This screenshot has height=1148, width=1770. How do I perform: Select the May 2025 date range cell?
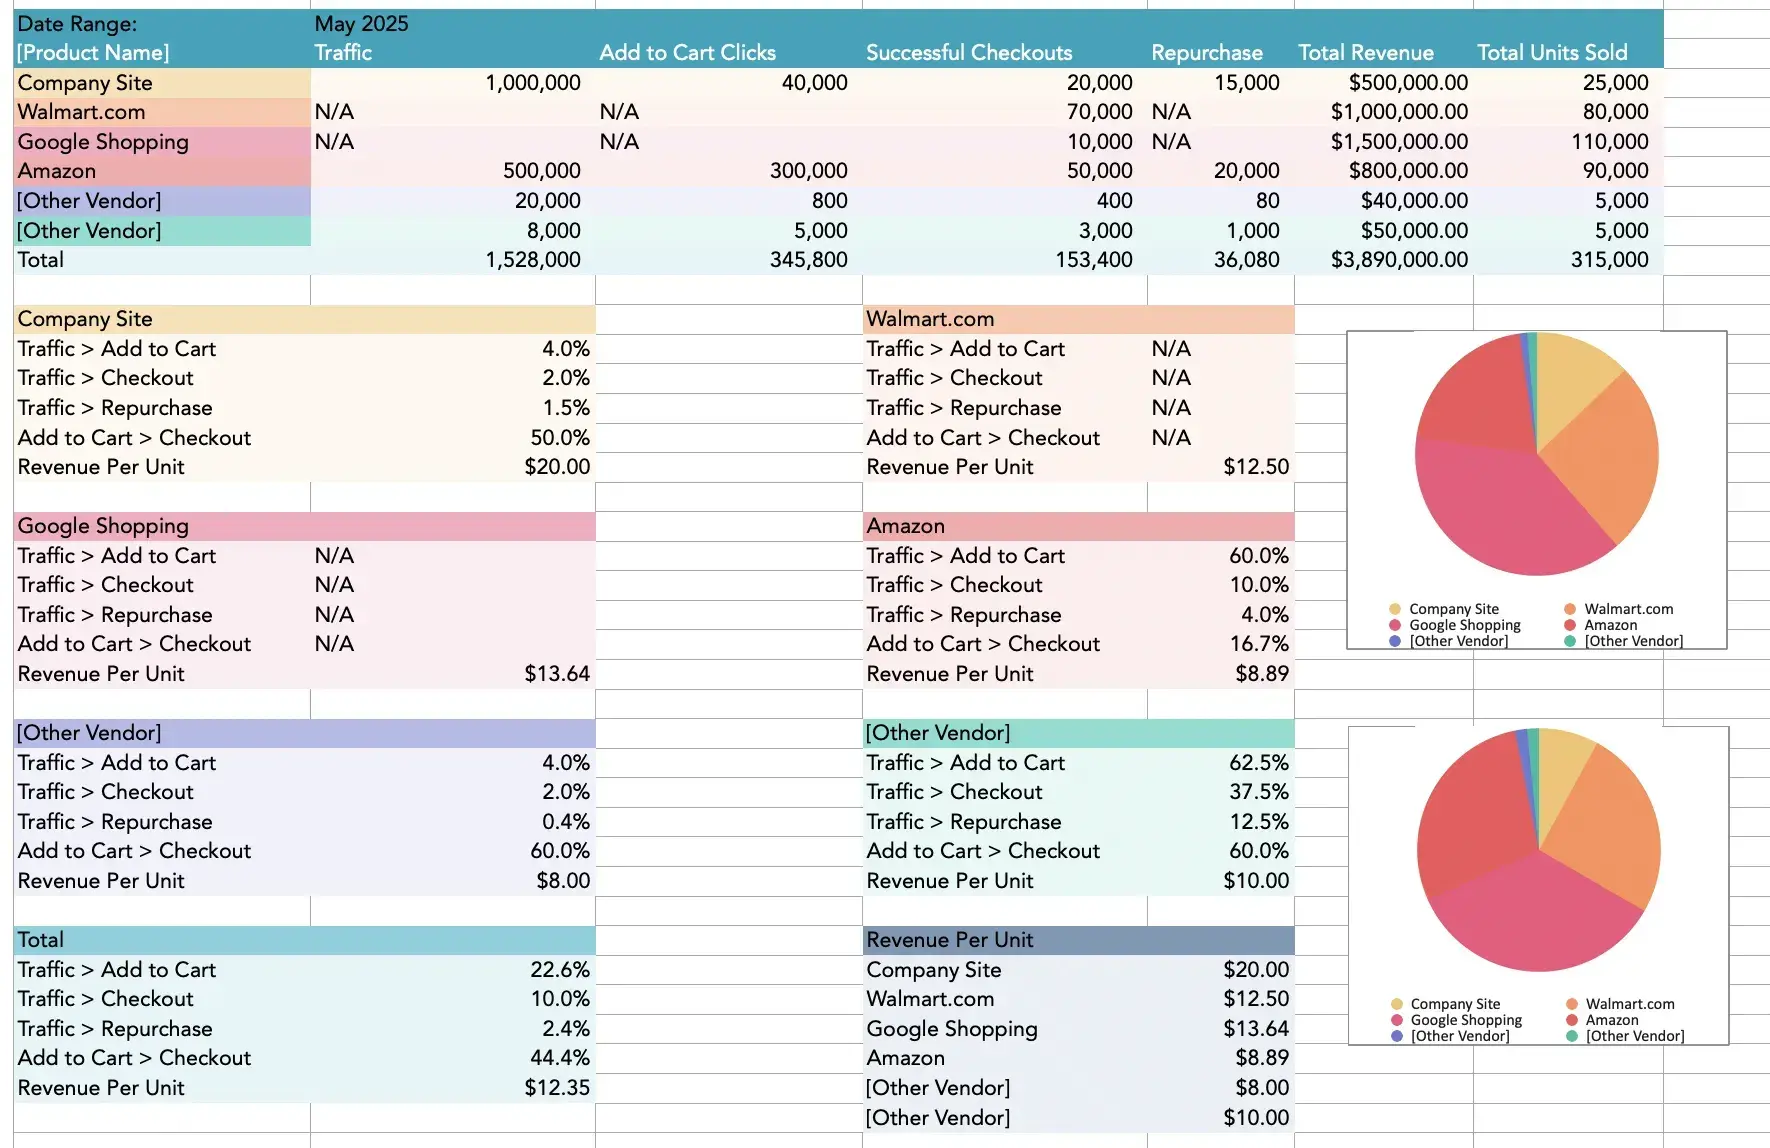pyautogui.click(x=361, y=24)
